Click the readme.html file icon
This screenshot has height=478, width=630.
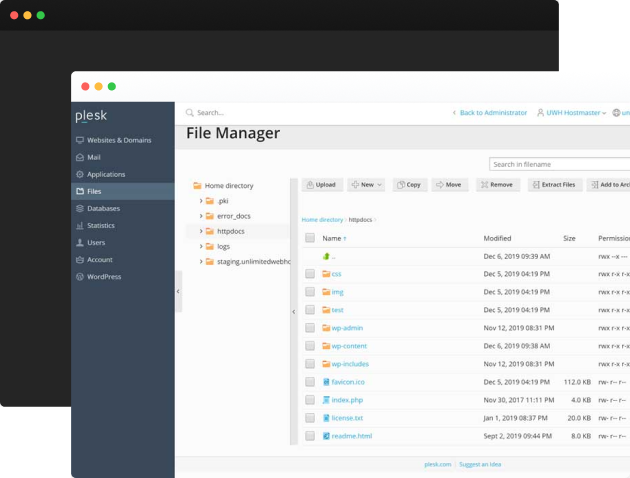(x=326, y=436)
